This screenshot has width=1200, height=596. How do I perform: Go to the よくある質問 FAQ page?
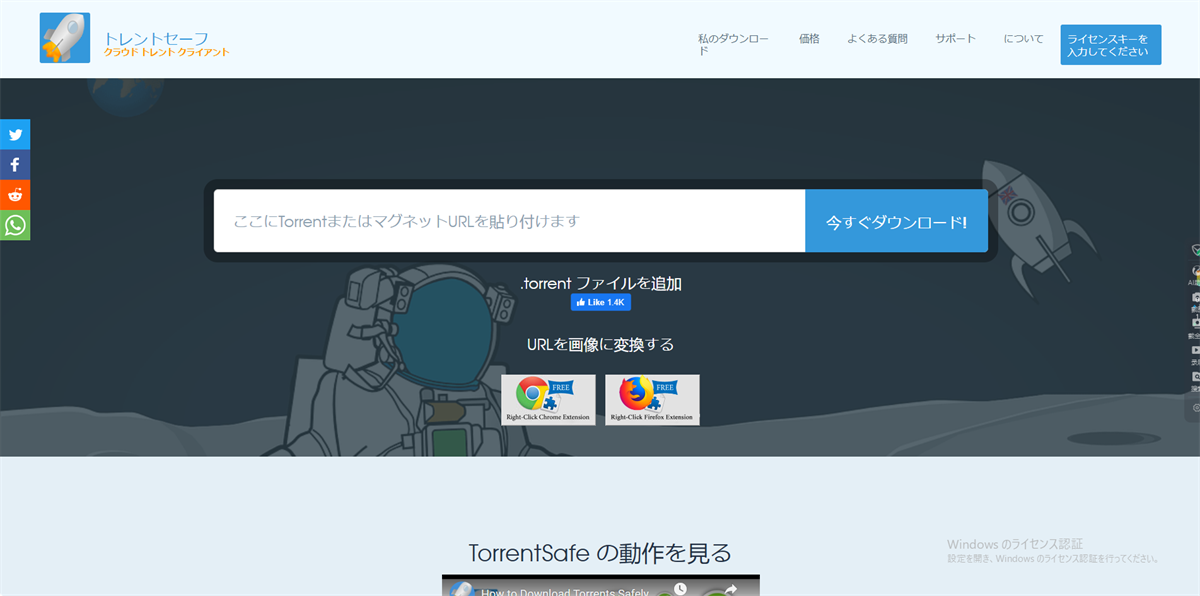877,39
